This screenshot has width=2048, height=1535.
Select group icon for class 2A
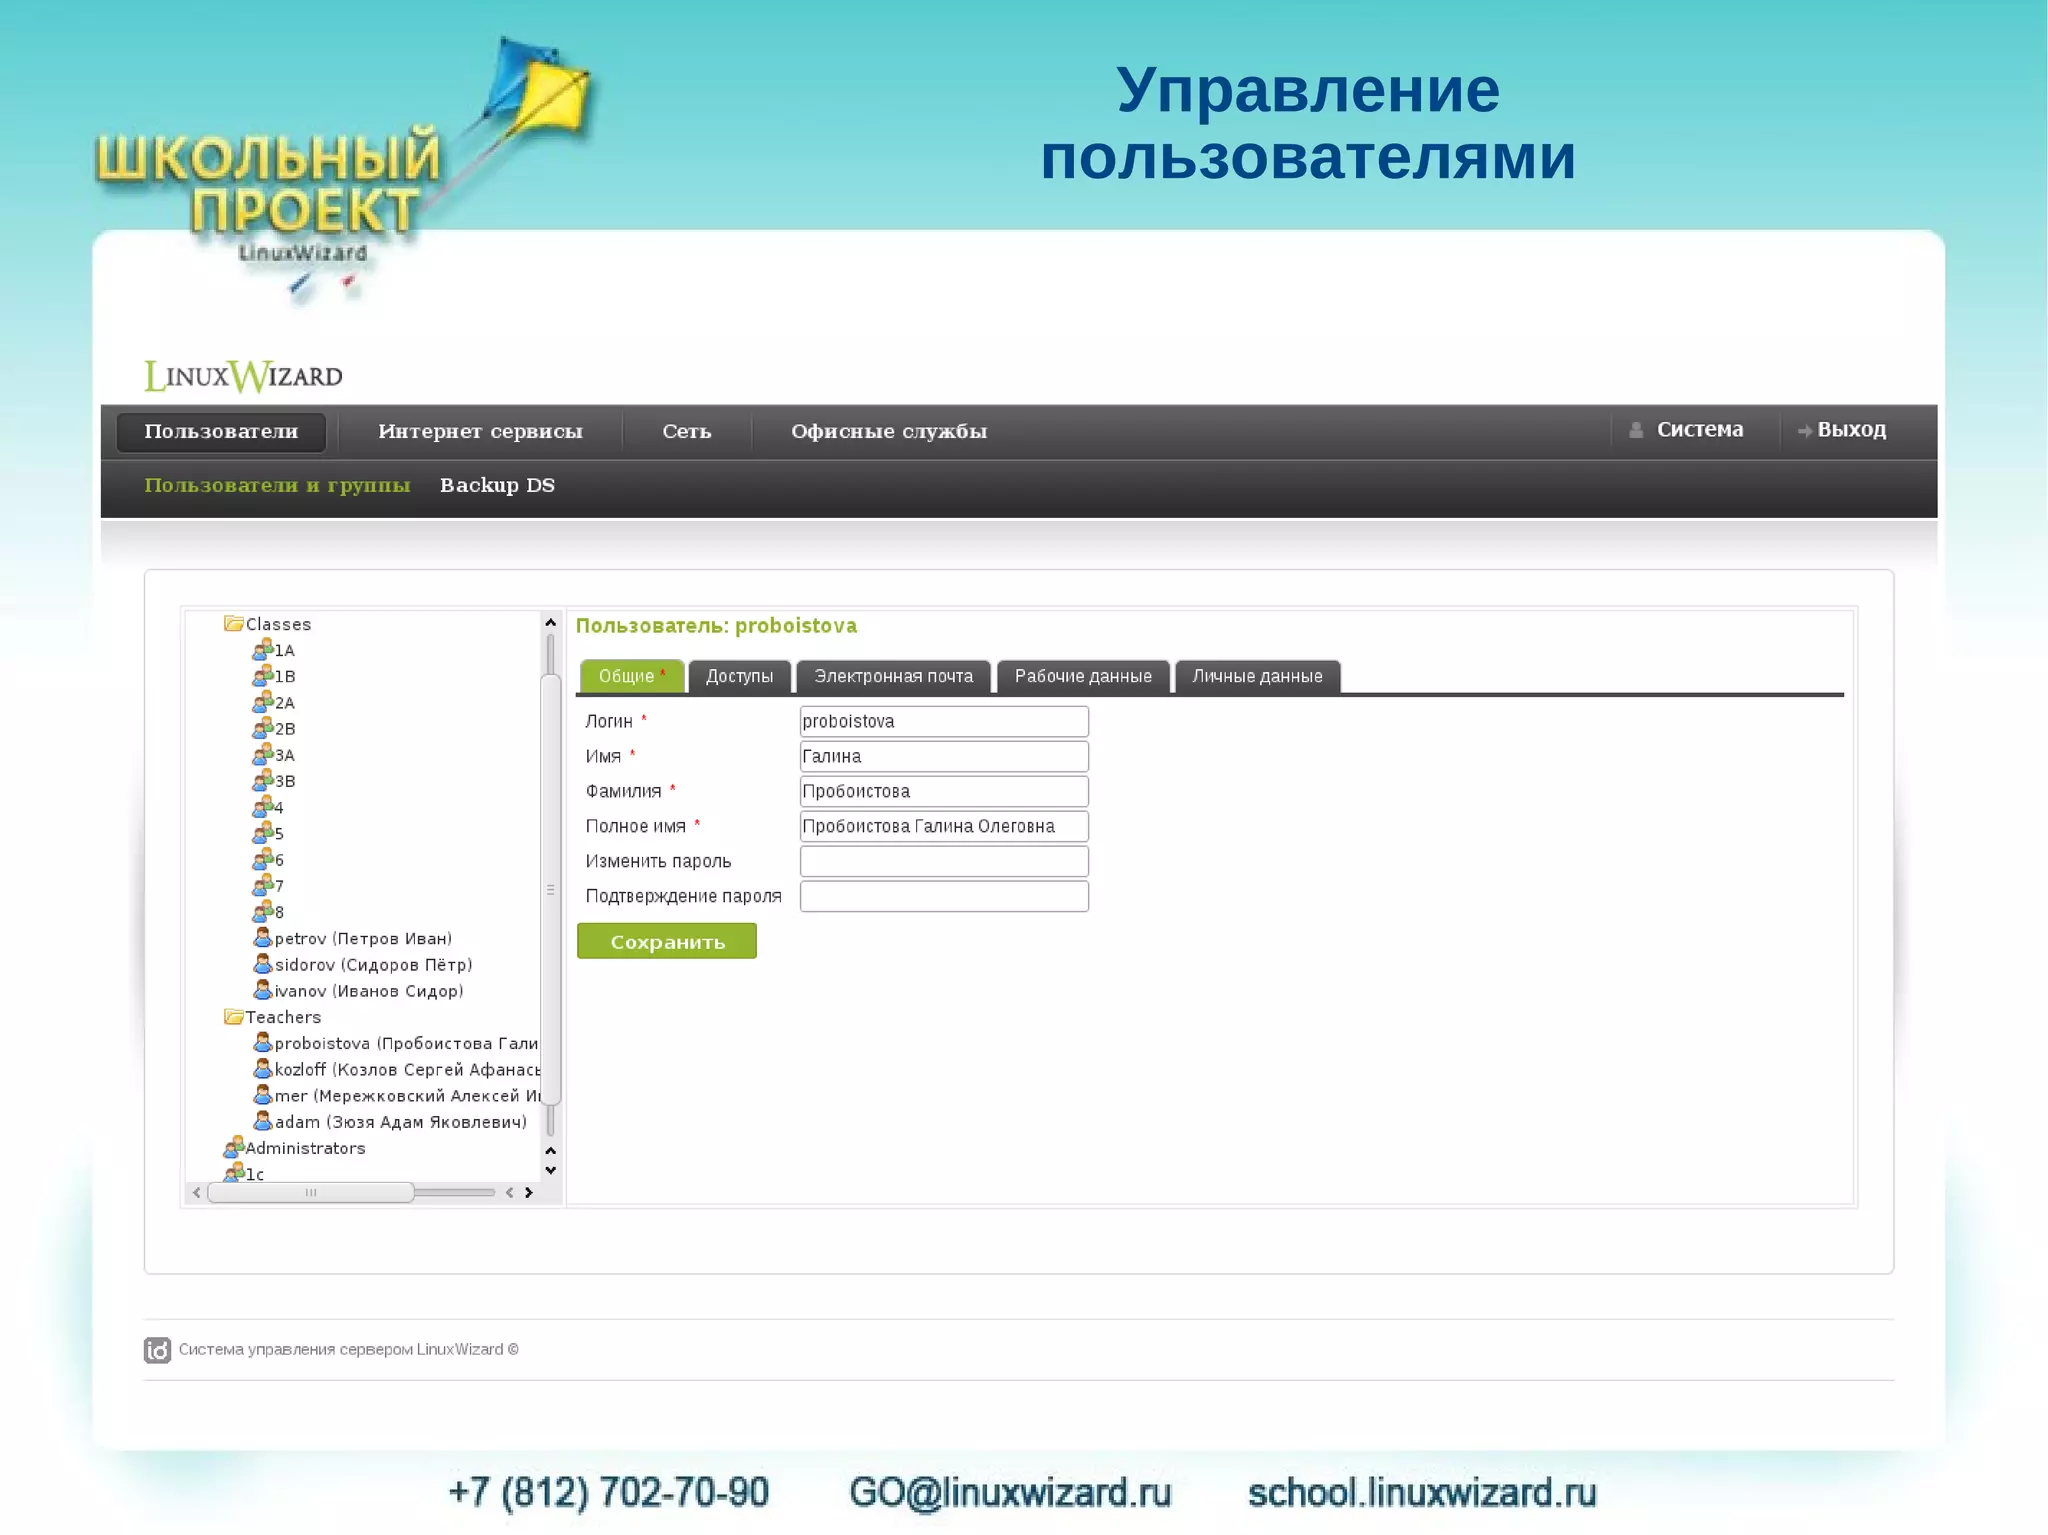[263, 702]
